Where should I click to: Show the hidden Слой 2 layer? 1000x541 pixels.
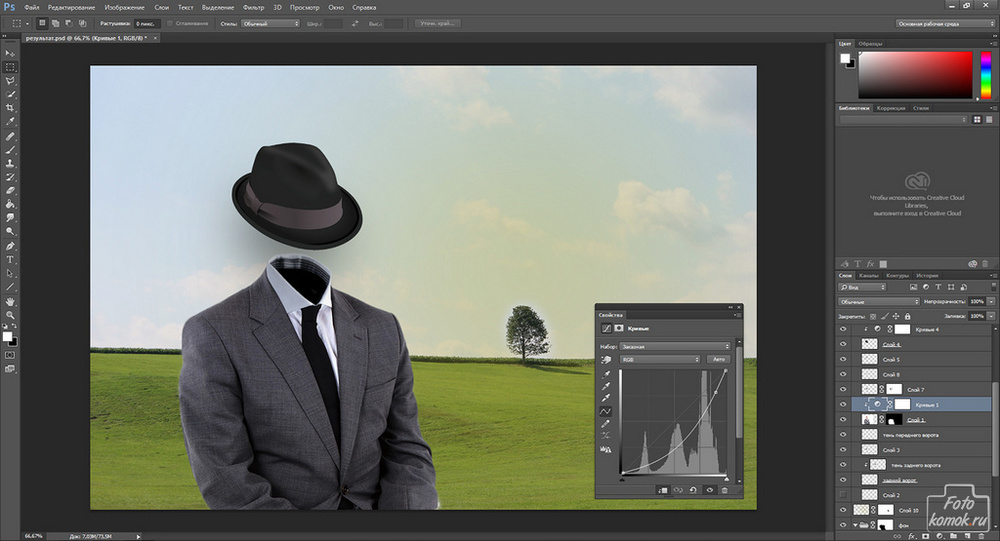[843, 495]
